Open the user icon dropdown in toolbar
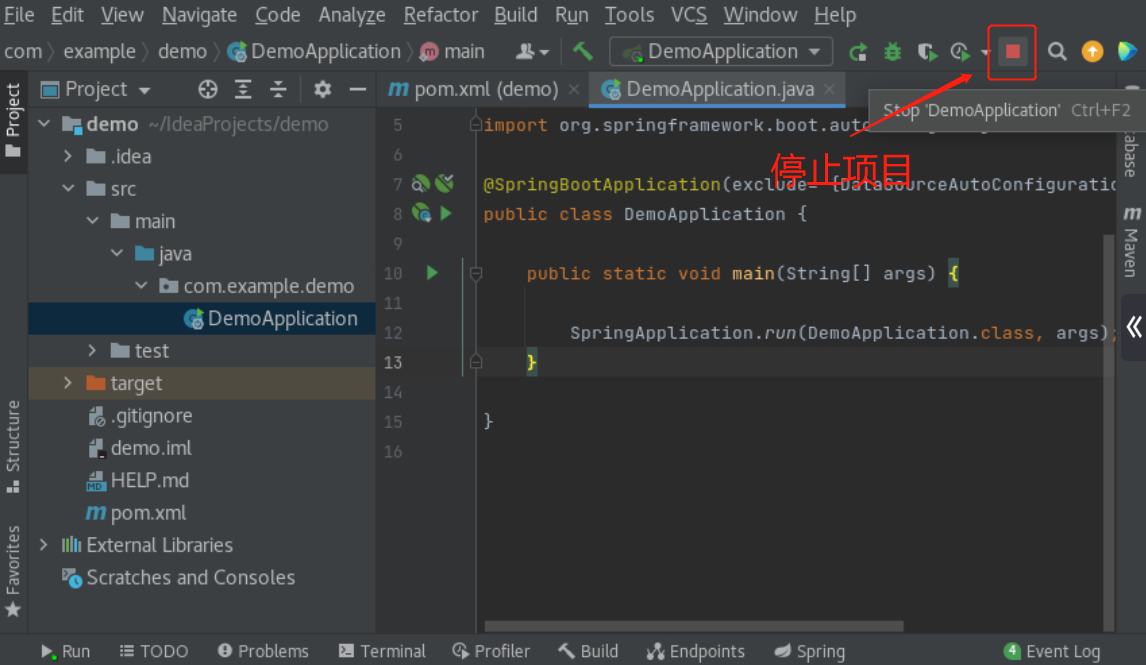The image size is (1146, 665). tap(531, 52)
